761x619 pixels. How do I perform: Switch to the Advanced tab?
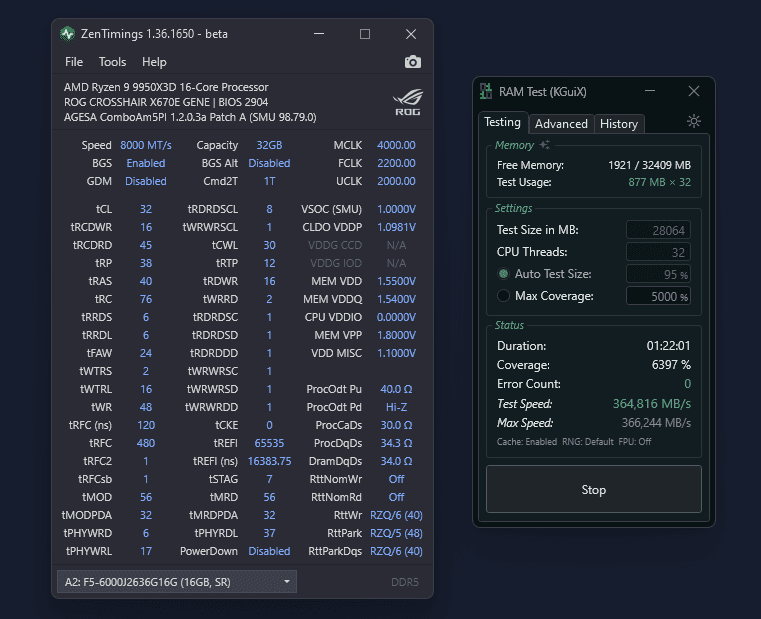561,124
